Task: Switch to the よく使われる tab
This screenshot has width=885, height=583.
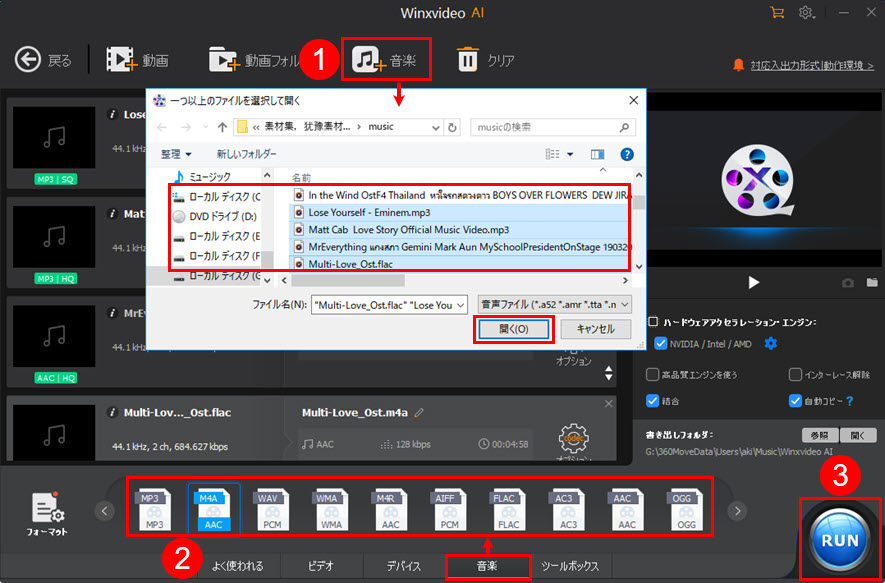Action: click(238, 566)
